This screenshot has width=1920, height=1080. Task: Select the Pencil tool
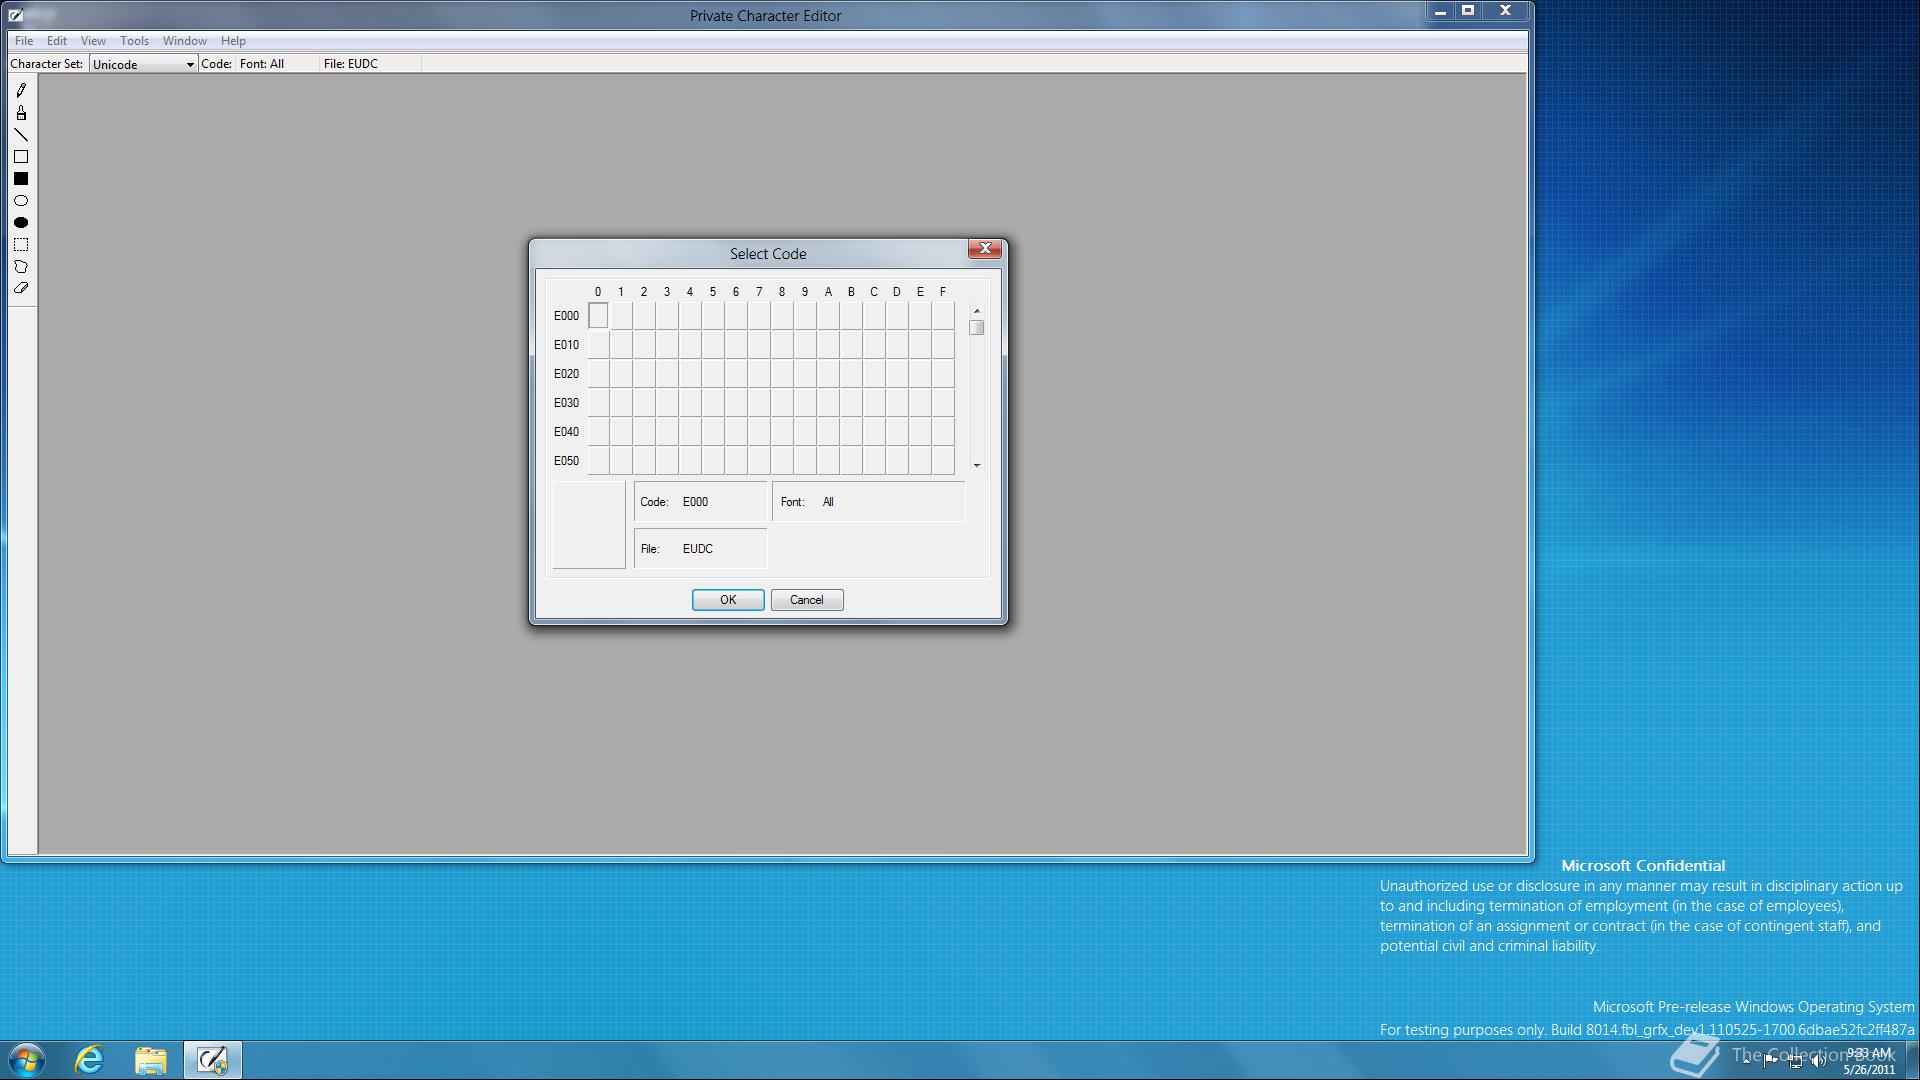(x=21, y=90)
